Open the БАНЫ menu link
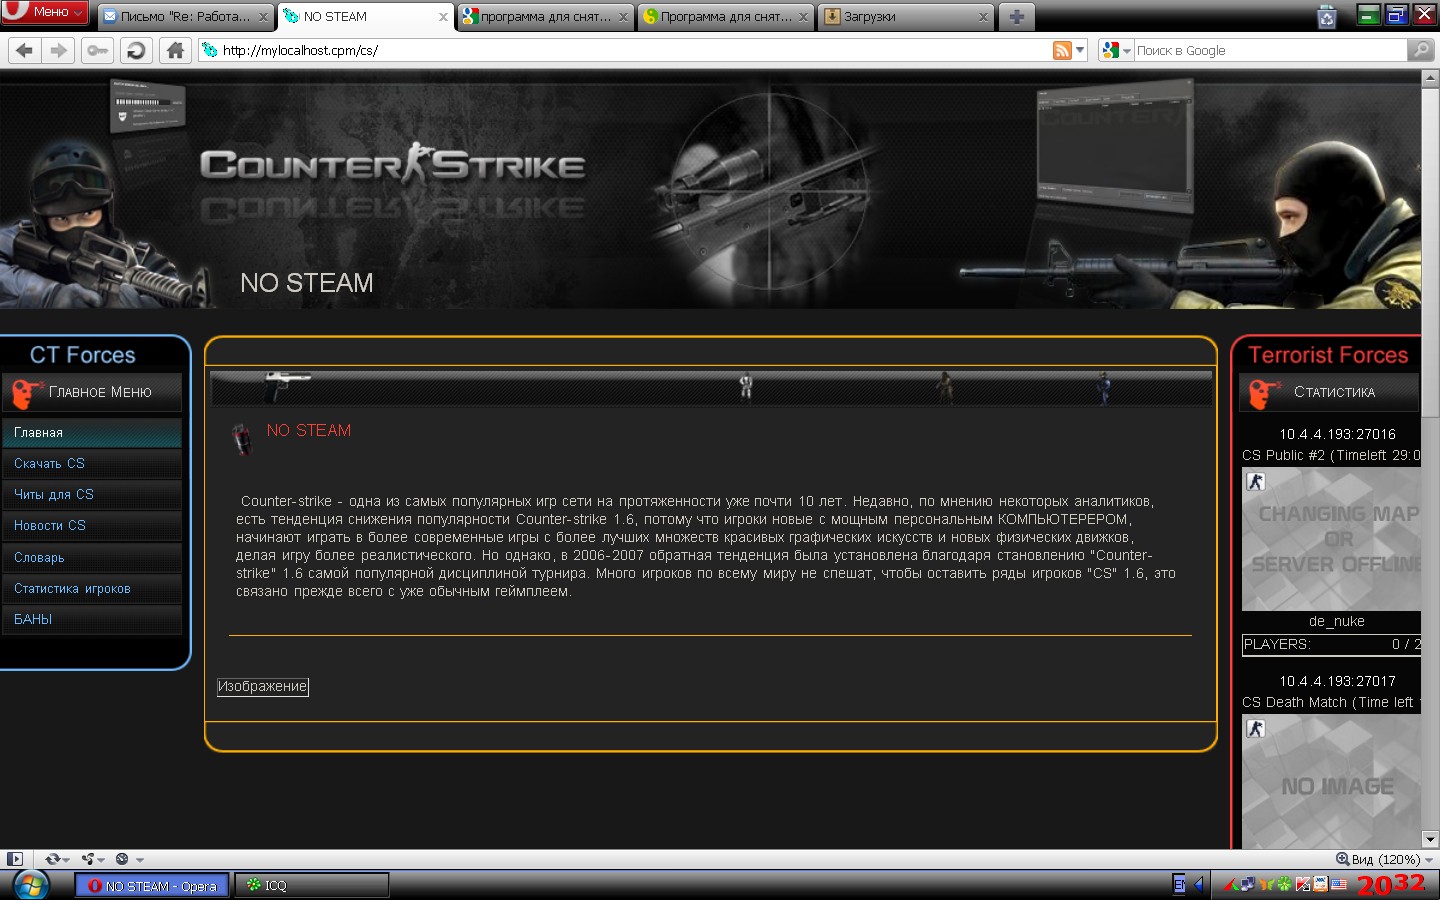This screenshot has height=900, width=1440. coord(92,620)
